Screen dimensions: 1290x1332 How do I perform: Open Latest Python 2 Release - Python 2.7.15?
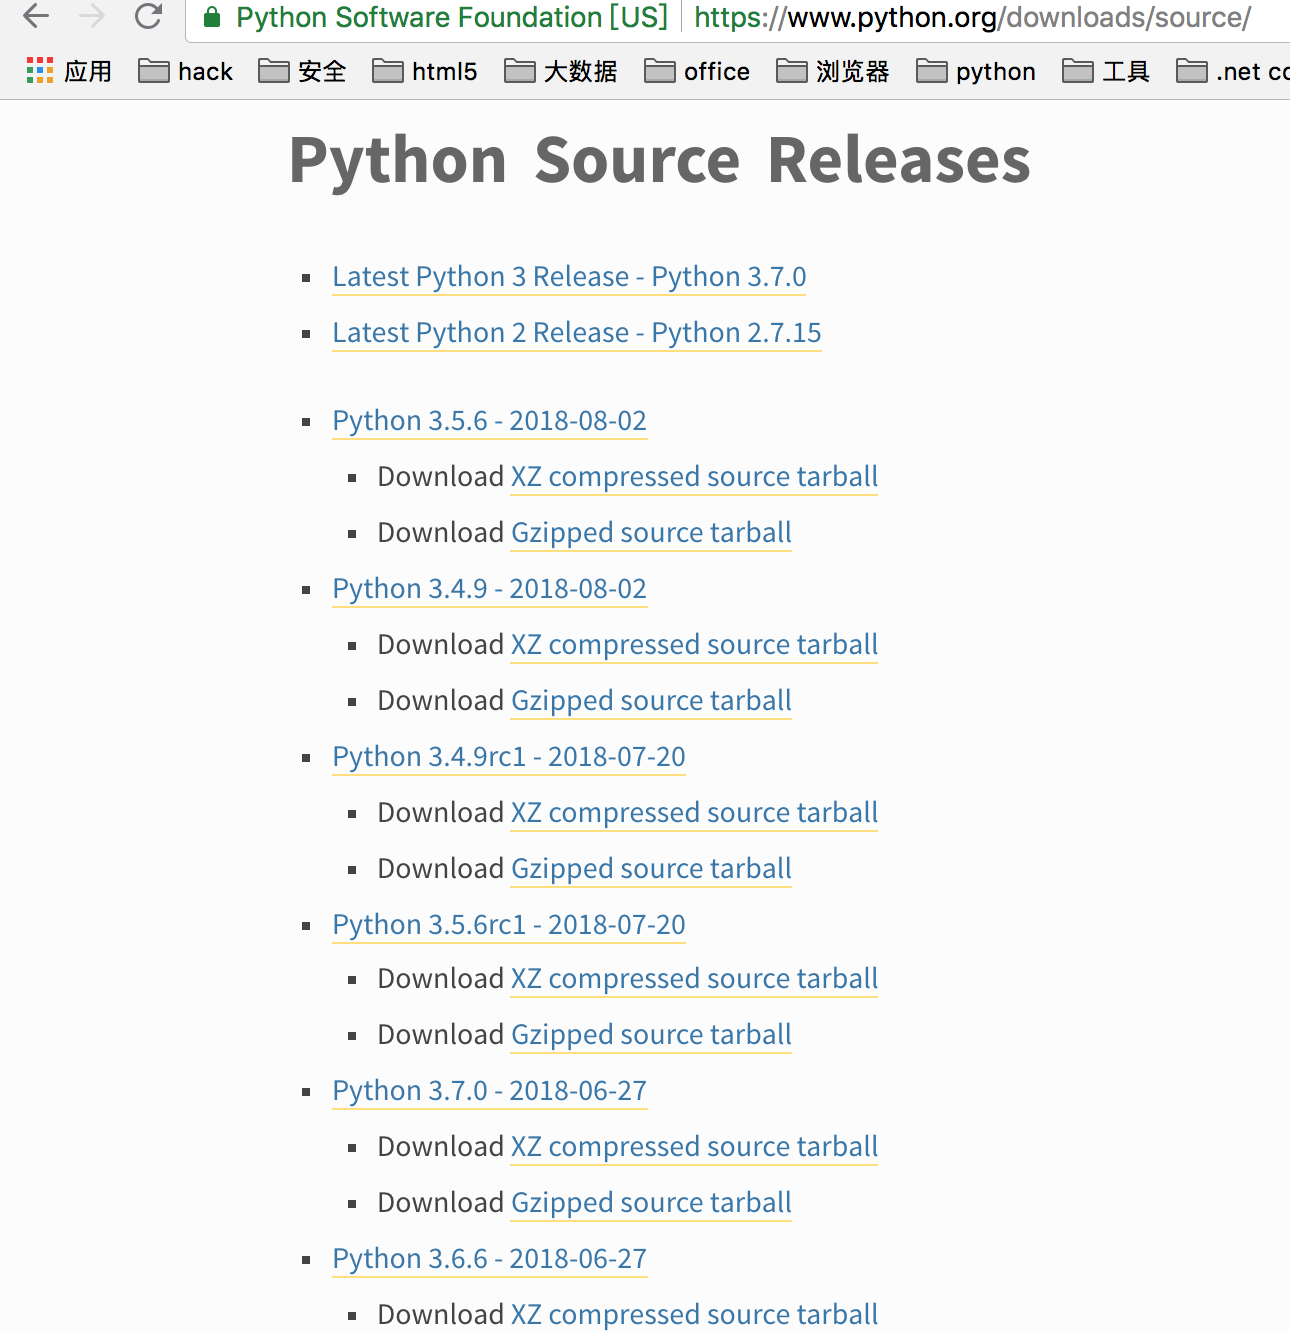(x=577, y=332)
